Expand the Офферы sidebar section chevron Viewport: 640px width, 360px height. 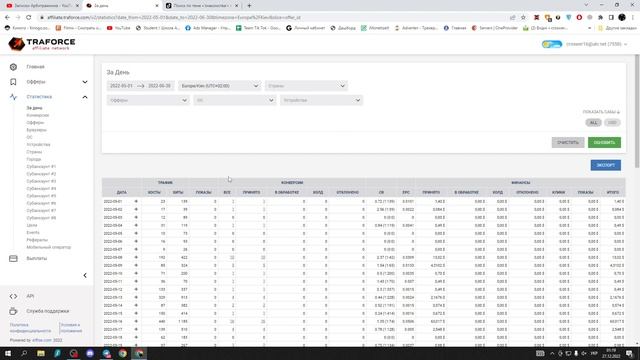click(x=85, y=82)
